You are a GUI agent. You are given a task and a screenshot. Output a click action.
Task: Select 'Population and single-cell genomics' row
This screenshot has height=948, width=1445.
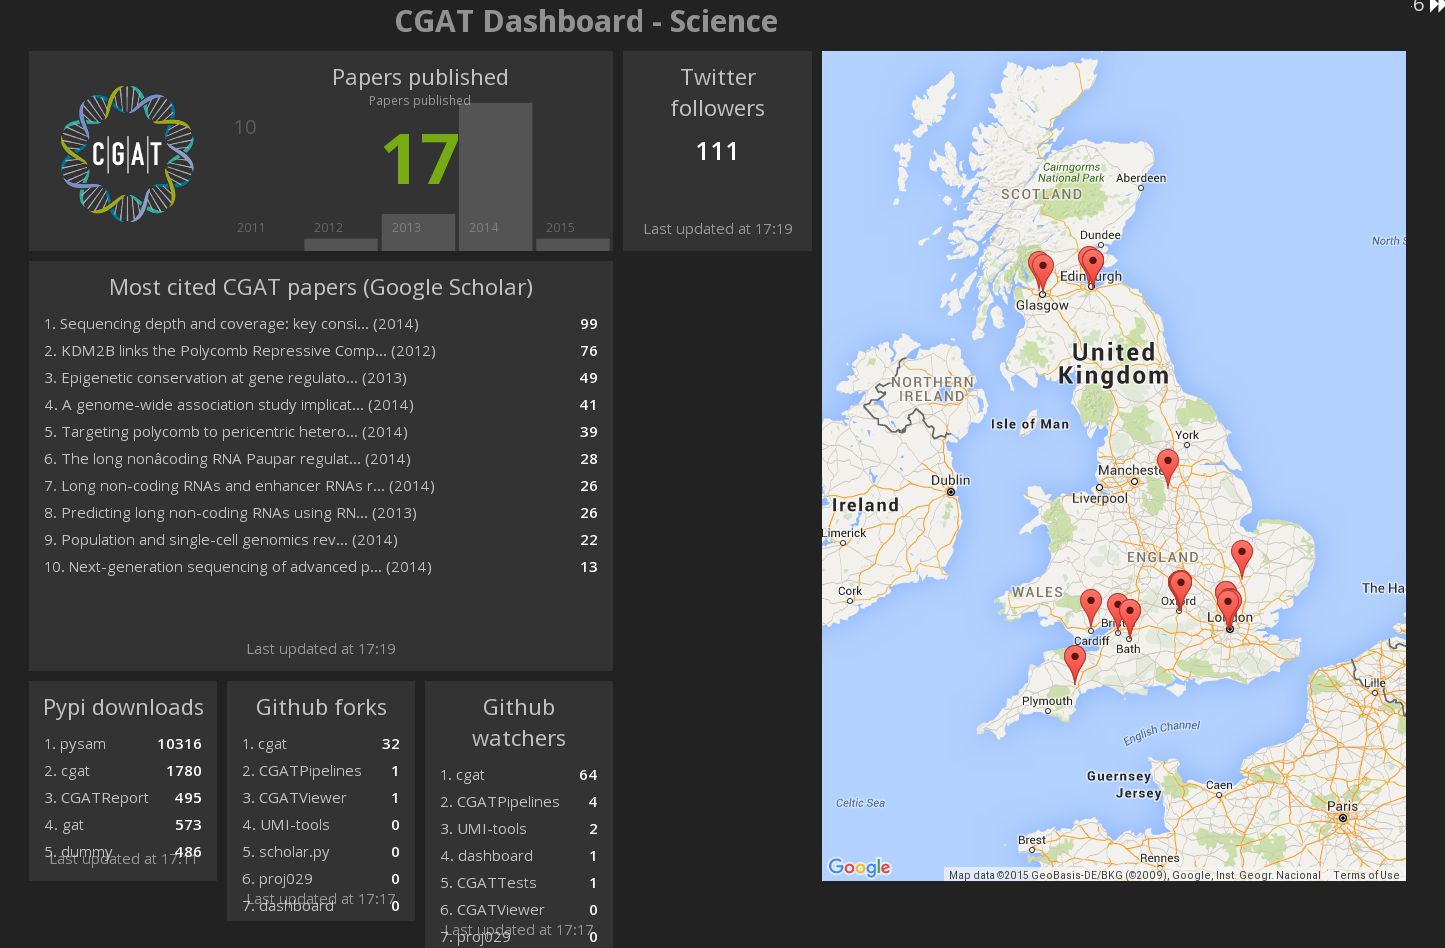tap(321, 540)
